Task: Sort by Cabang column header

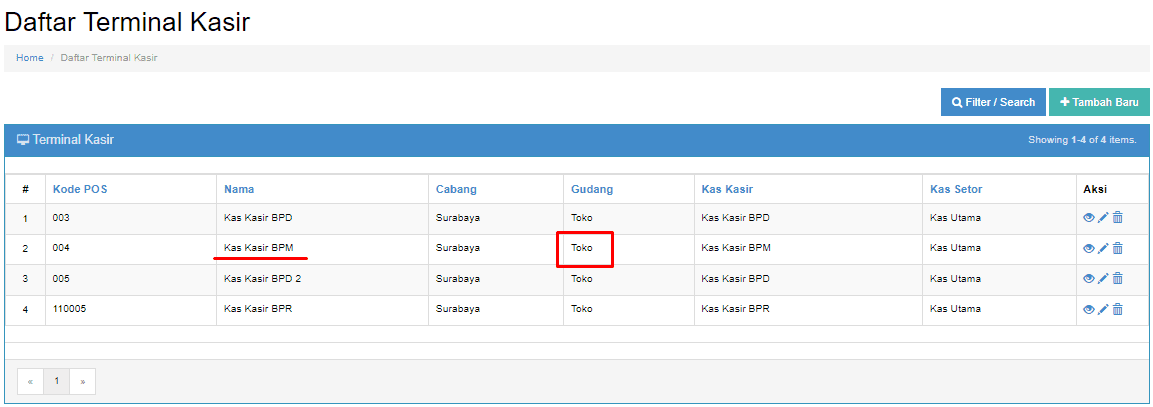Action: (x=456, y=190)
